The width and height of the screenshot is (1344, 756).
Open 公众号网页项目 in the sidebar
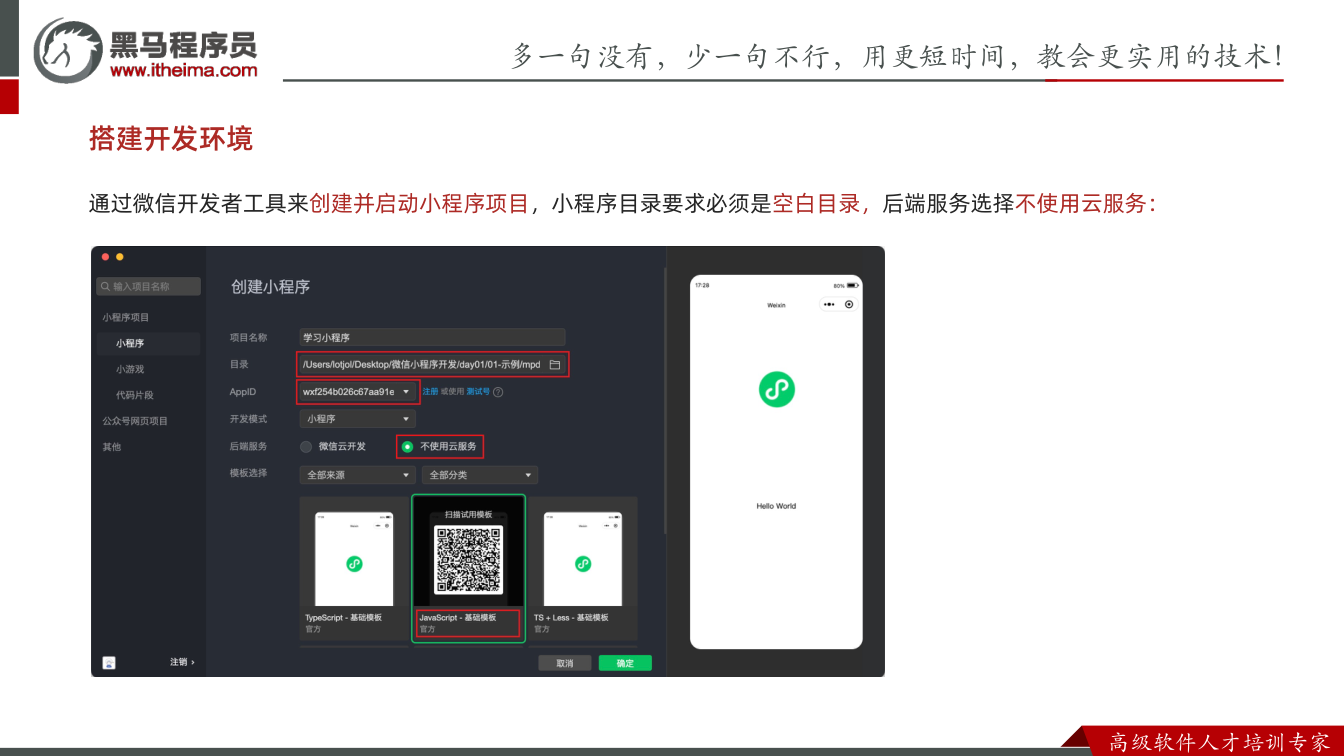point(135,421)
